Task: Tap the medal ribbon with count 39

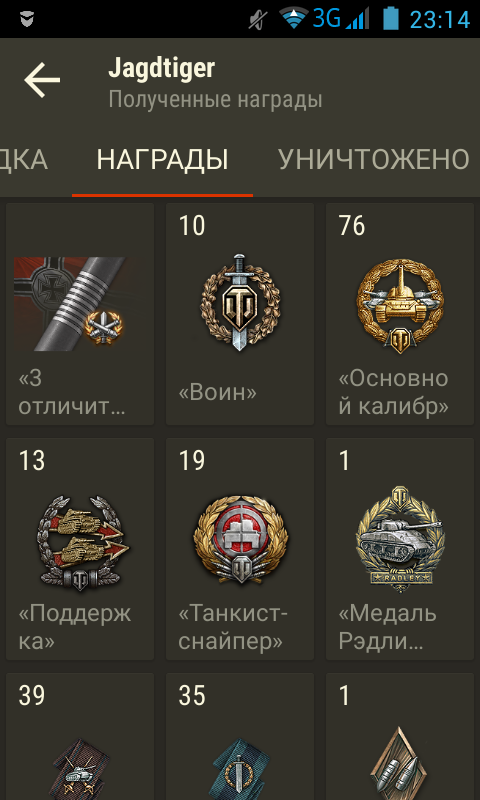Action: click(x=81, y=769)
